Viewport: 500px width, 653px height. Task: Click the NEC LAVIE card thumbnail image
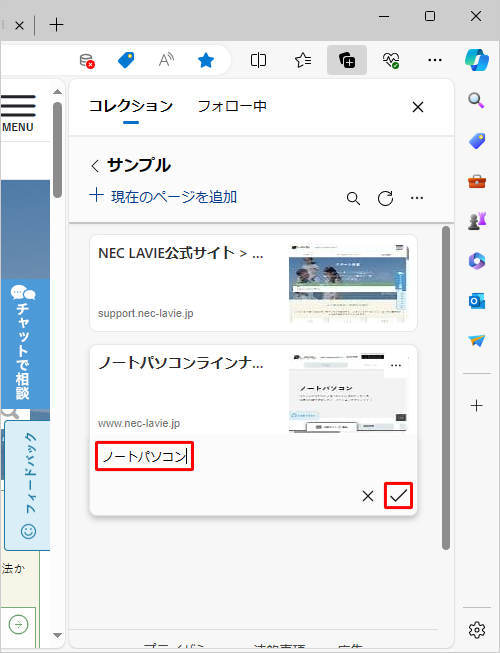click(348, 283)
